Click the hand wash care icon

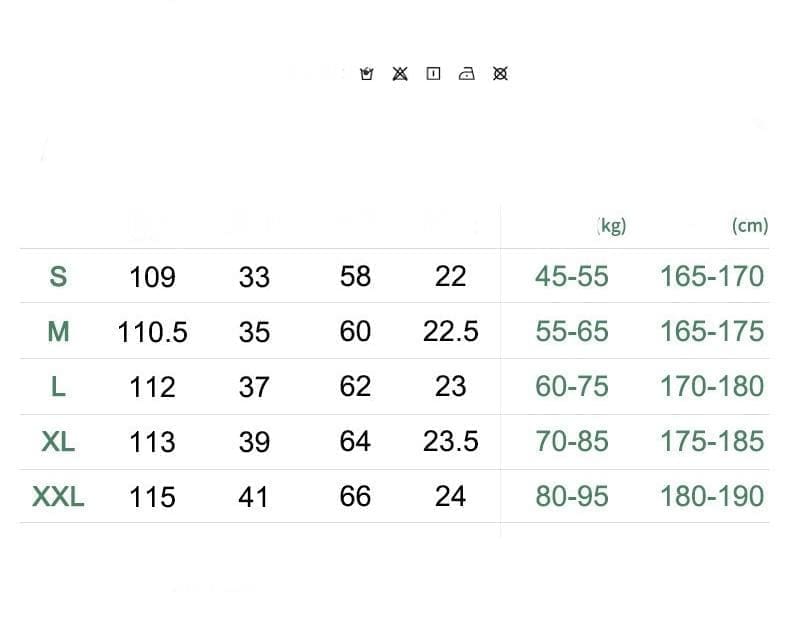367,74
